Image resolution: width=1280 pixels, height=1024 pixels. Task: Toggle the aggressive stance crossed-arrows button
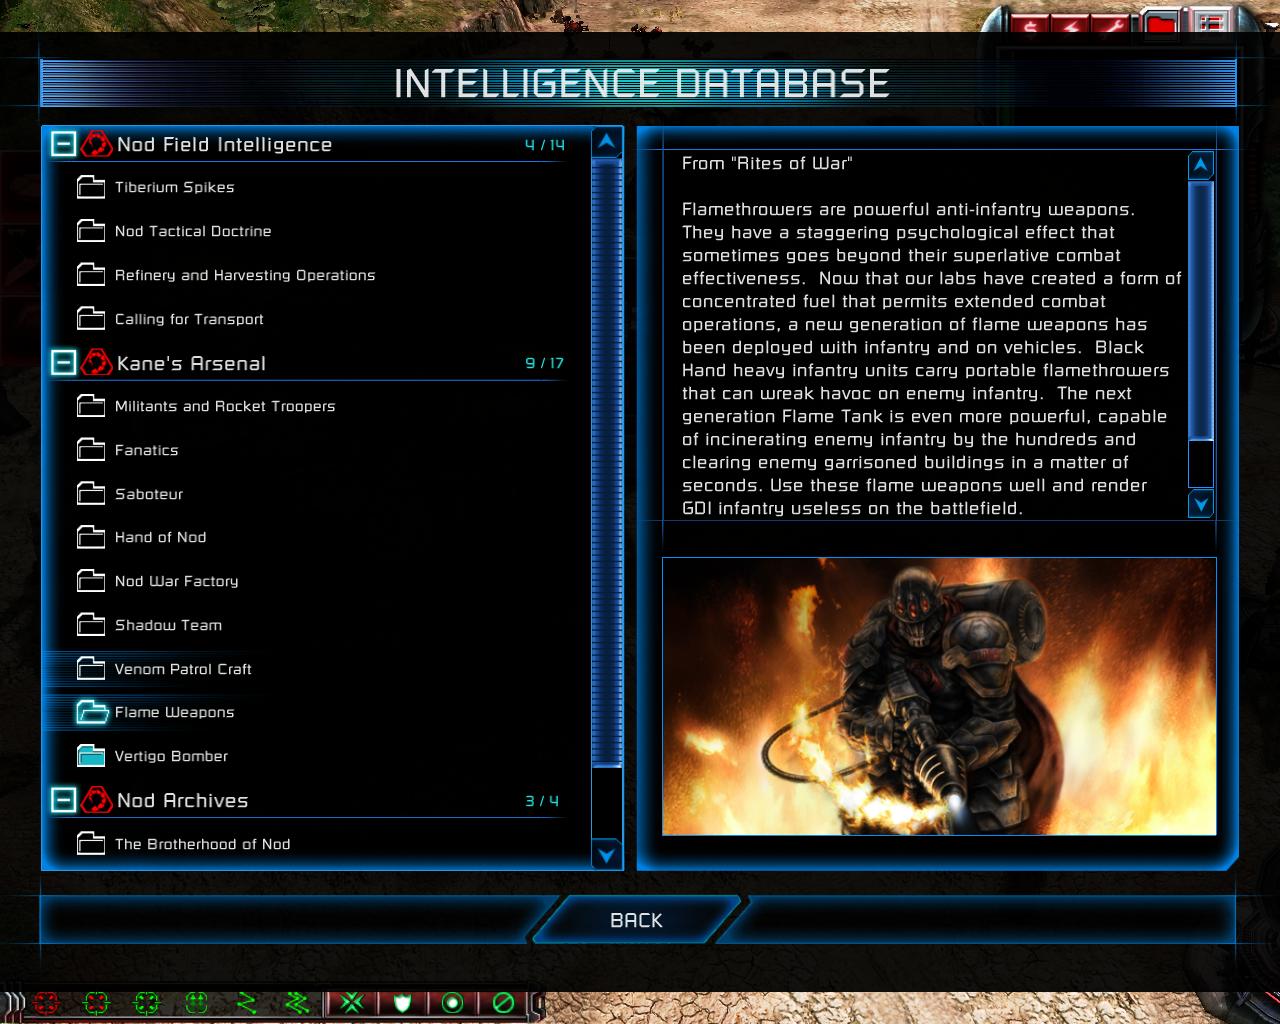tap(351, 1002)
